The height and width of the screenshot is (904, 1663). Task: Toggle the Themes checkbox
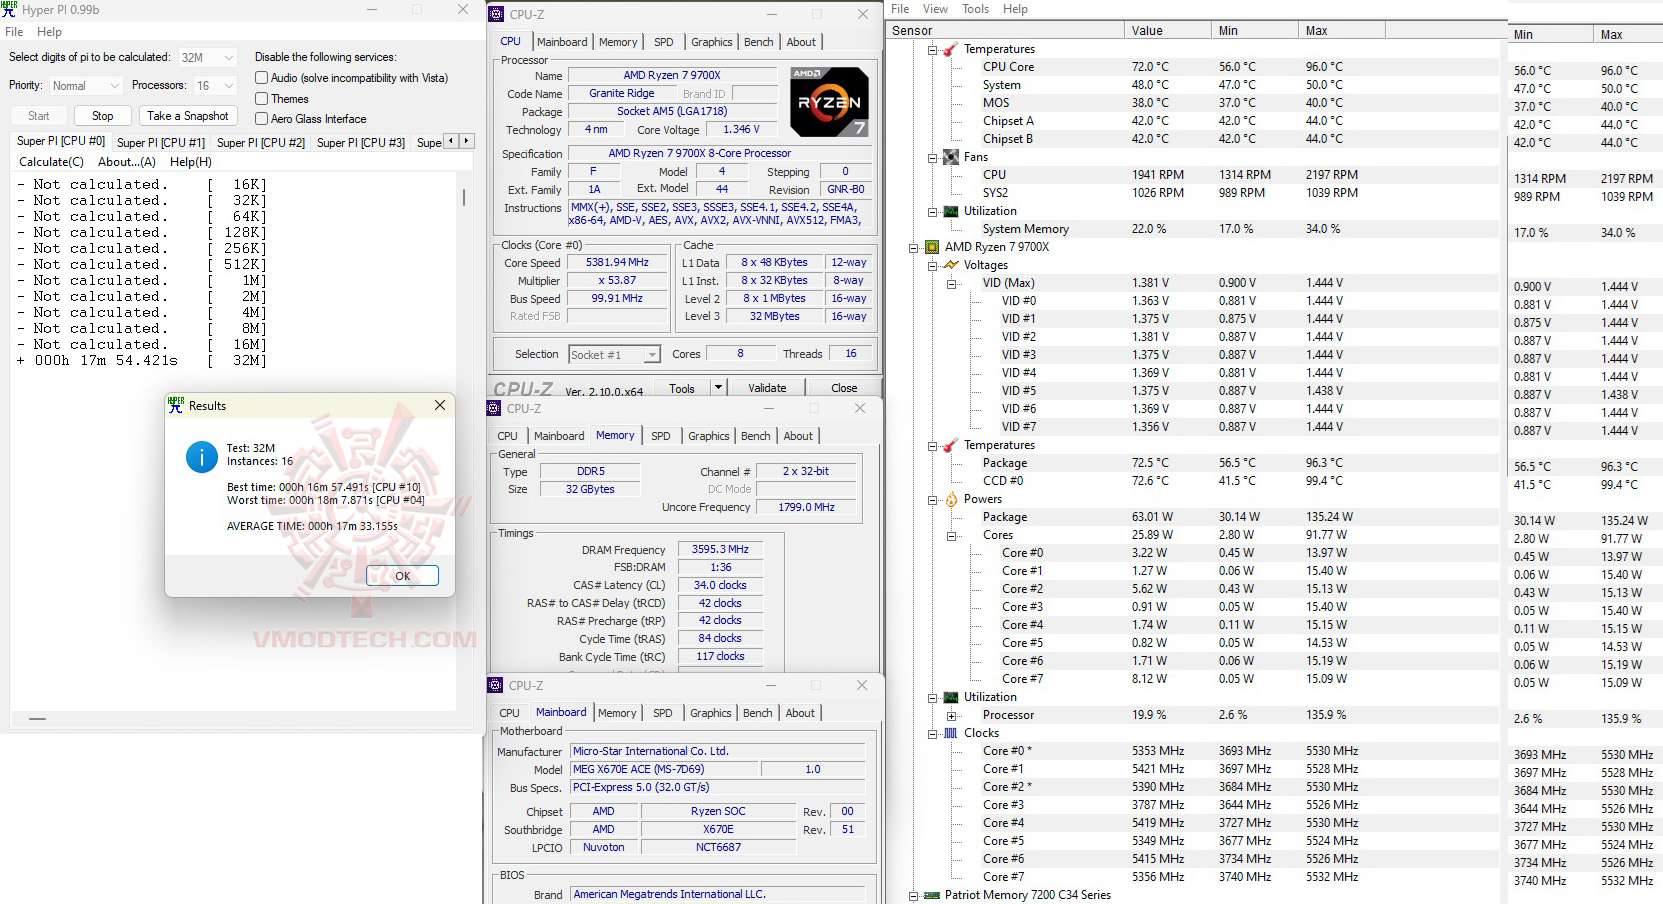coord(261,99)
